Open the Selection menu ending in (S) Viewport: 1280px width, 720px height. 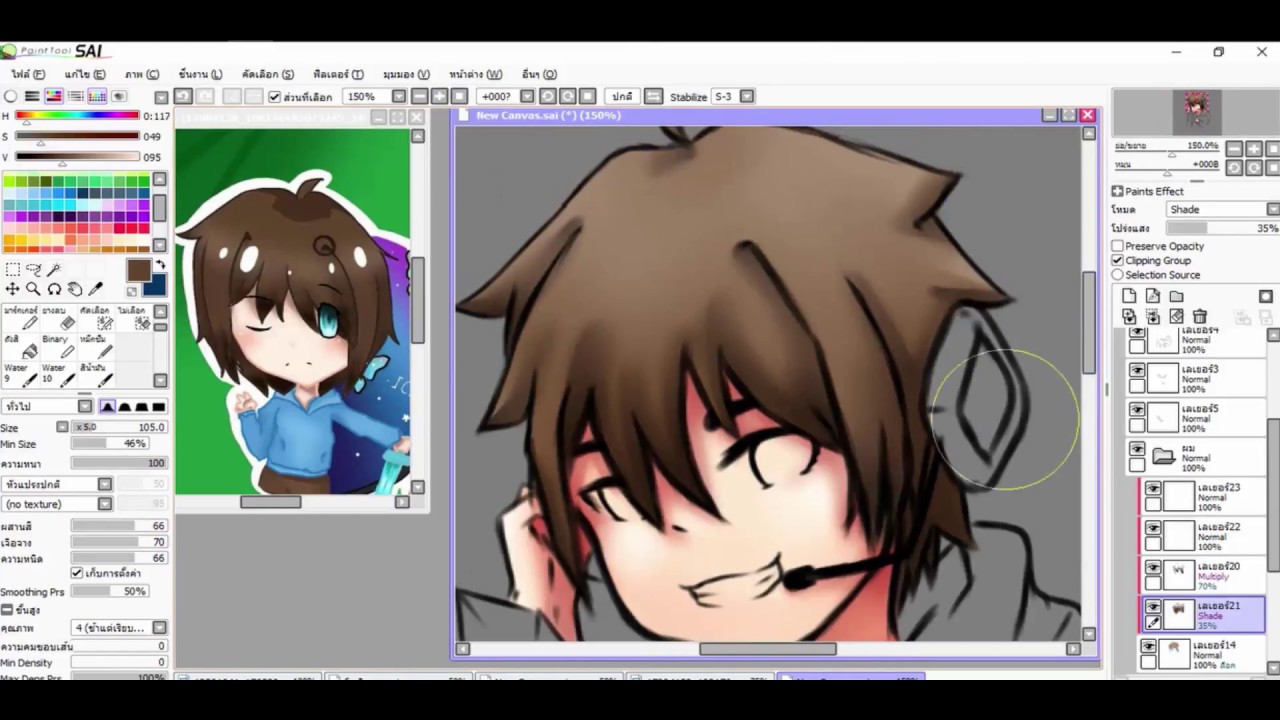click(268, 74)
